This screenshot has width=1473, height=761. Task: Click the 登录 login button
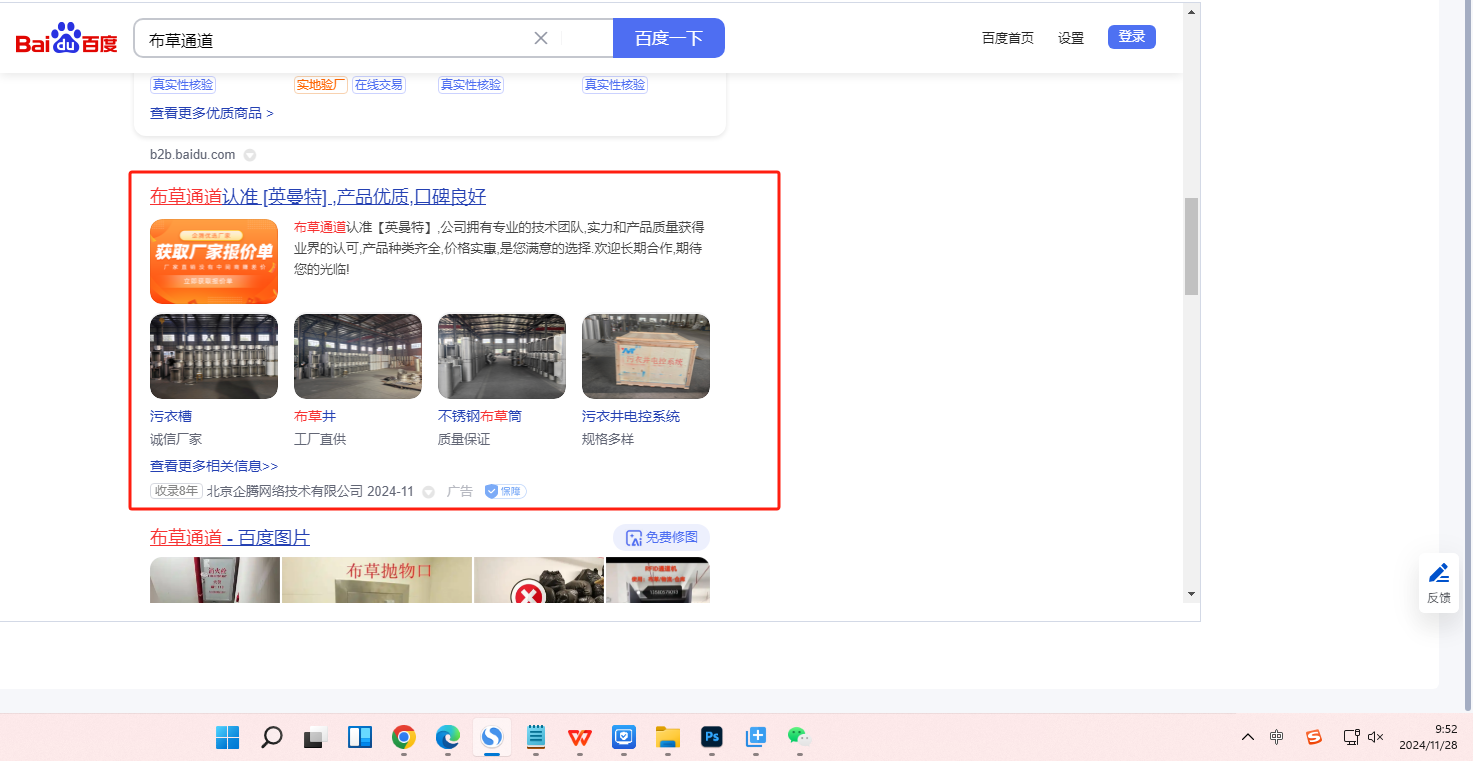click(x=1131, y=37)
